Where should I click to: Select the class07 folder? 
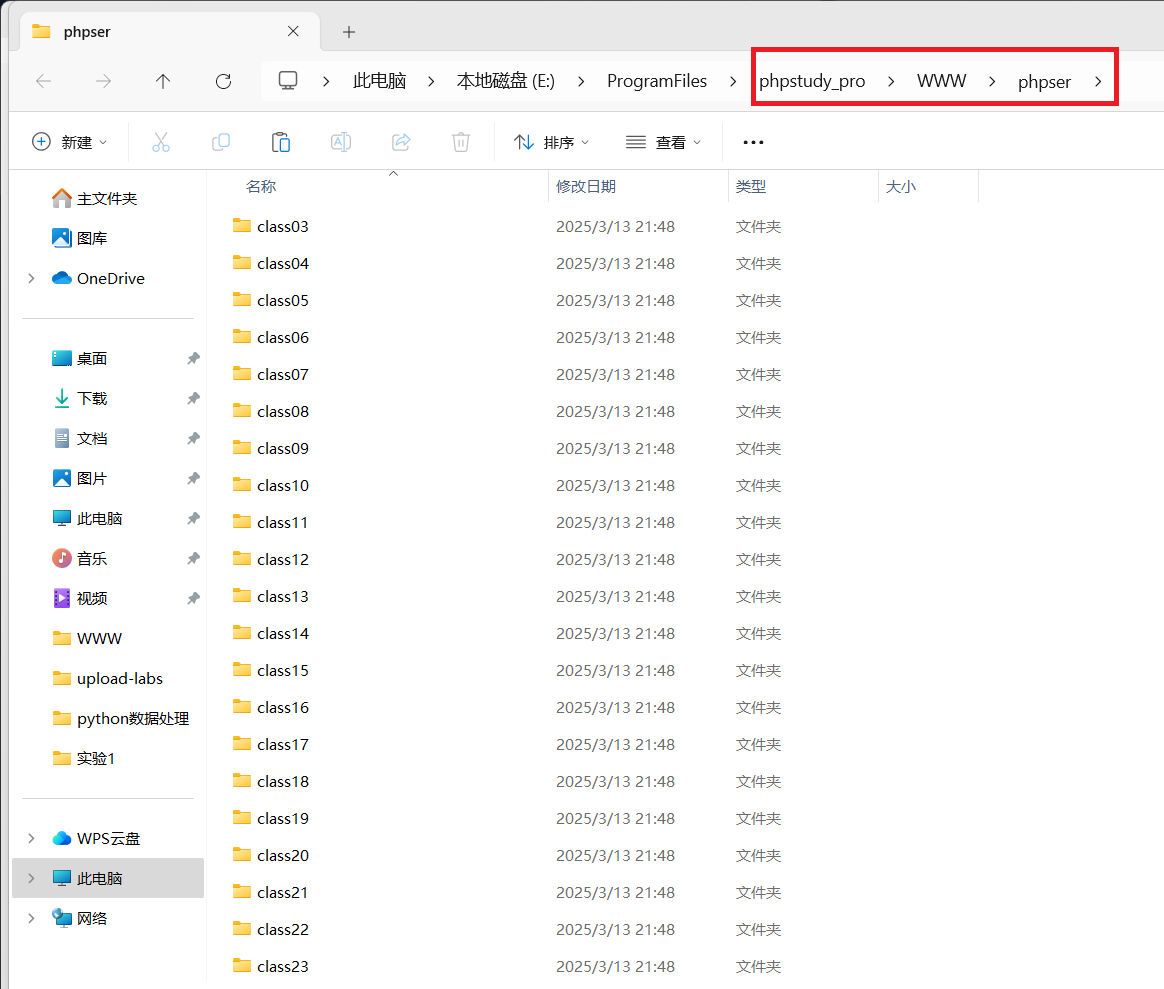coord(283,375)
